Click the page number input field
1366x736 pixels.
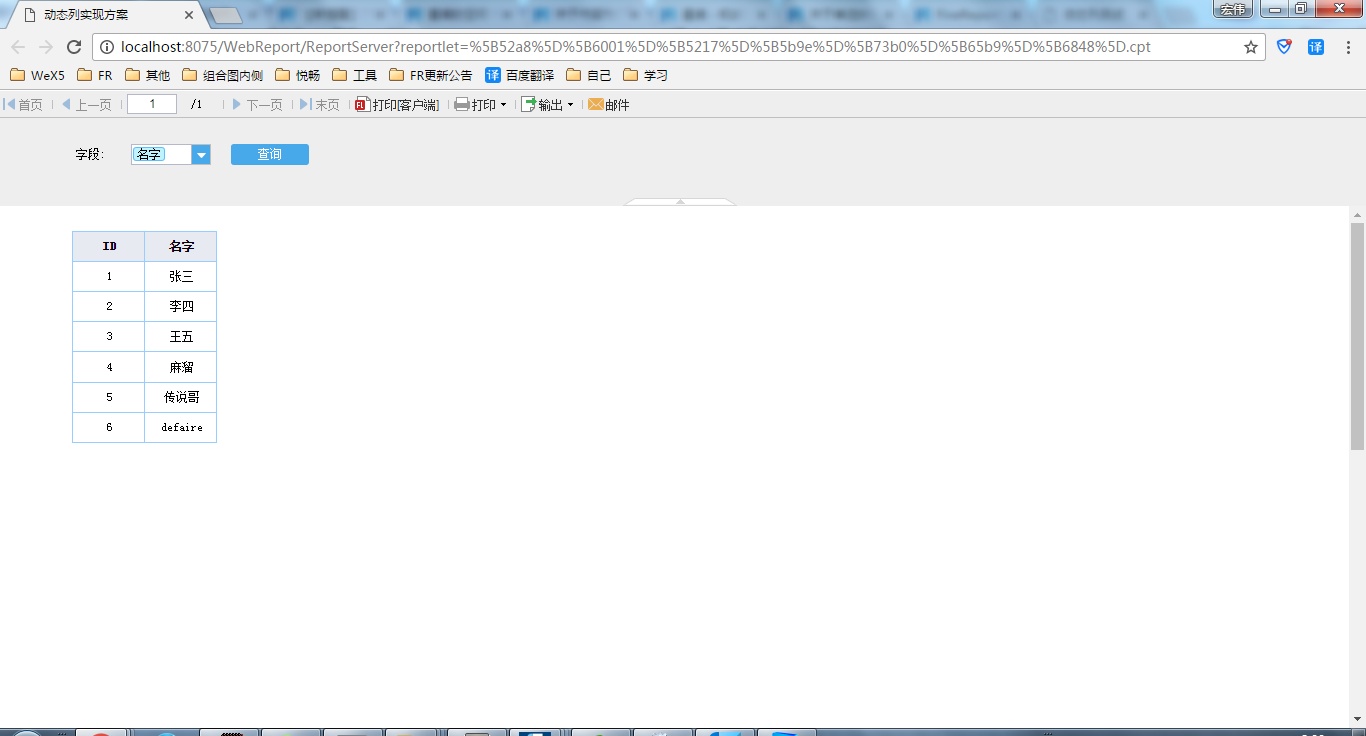[152, 104]
